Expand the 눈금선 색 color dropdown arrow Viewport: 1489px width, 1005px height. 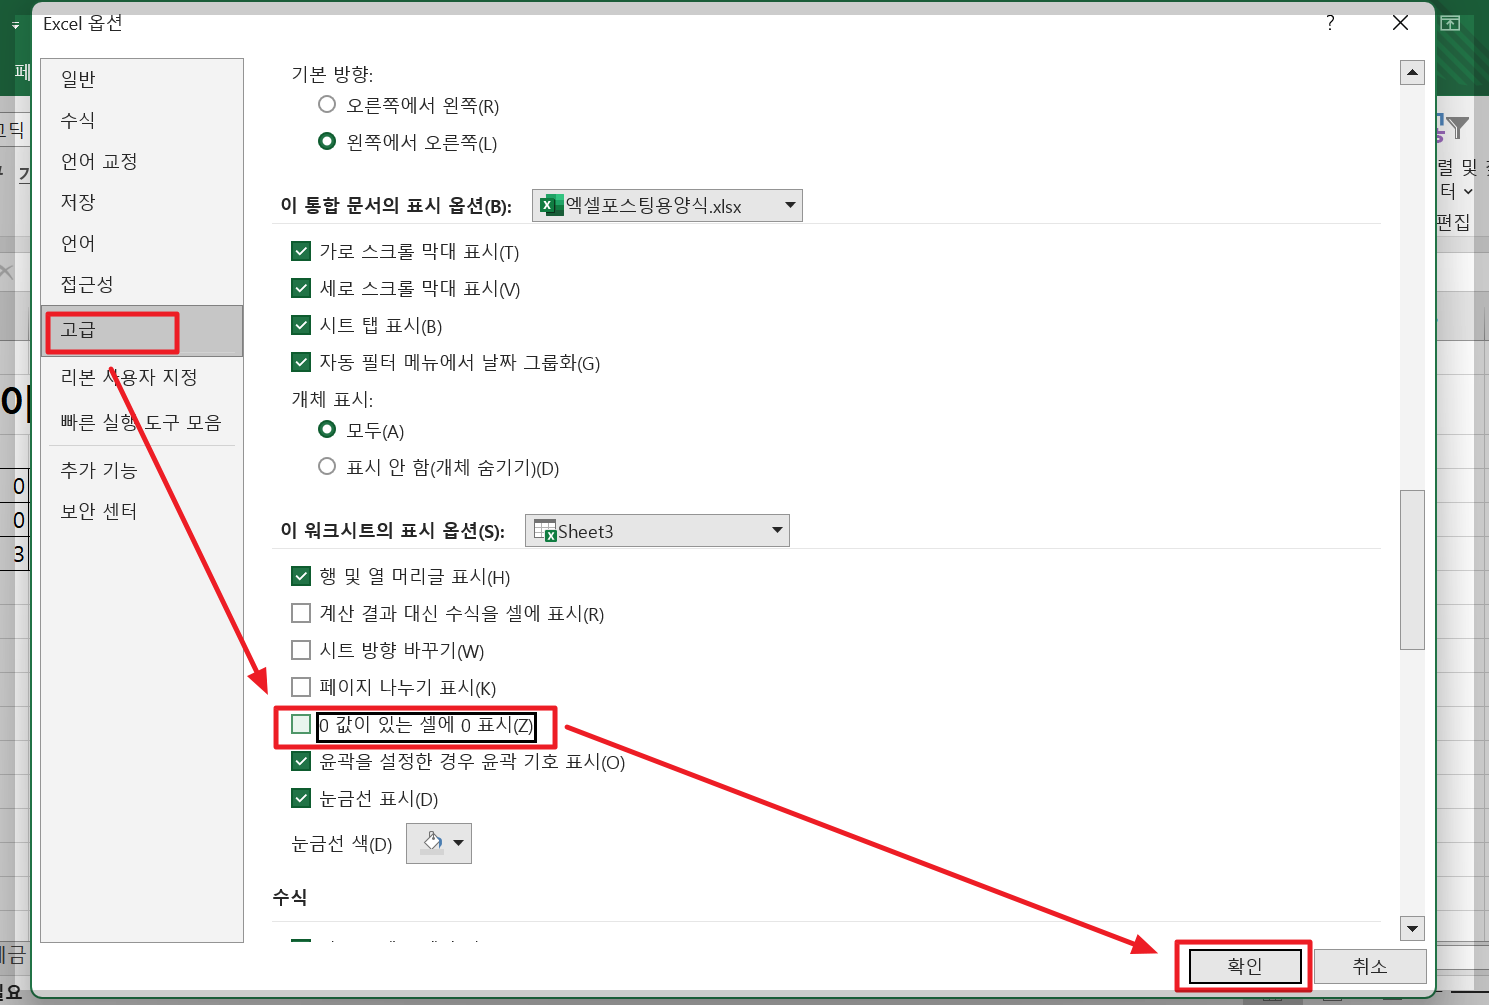click(x=456, y=842)
